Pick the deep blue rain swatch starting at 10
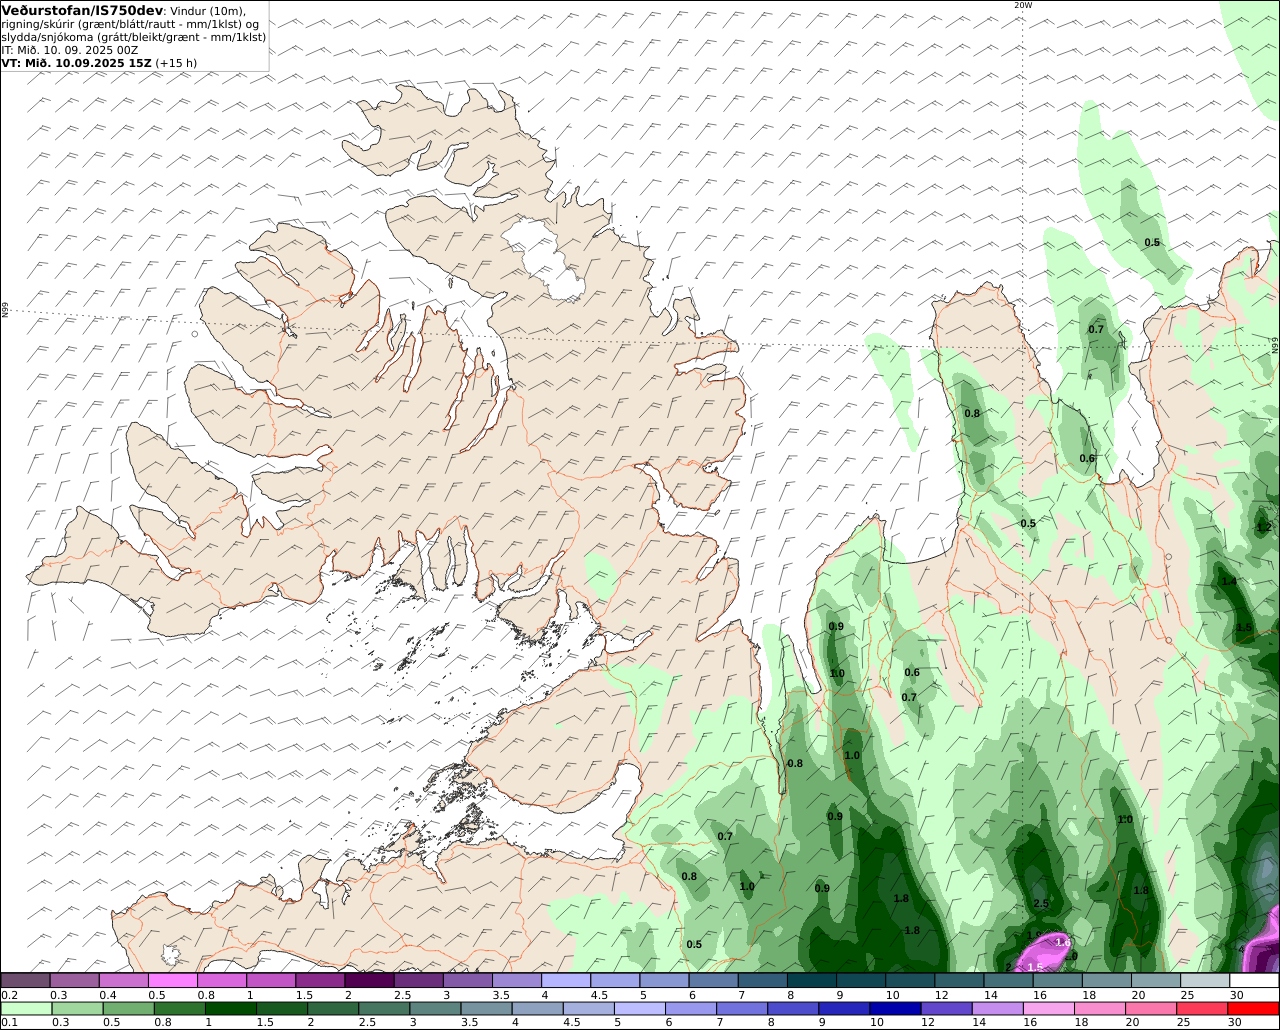Viewport: 1280px width, 1030px height. pyautogui.click(x=895, y=1008)
